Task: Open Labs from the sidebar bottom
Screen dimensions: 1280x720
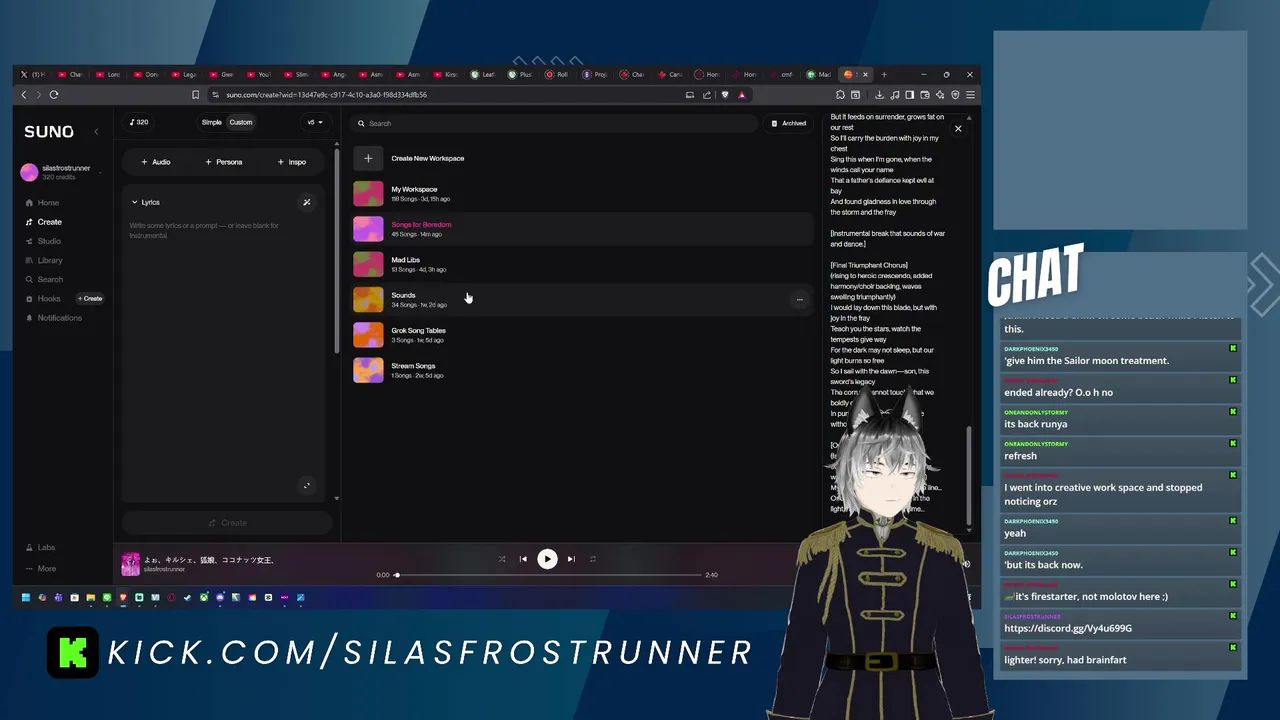Action: click(x=41, y=548)
